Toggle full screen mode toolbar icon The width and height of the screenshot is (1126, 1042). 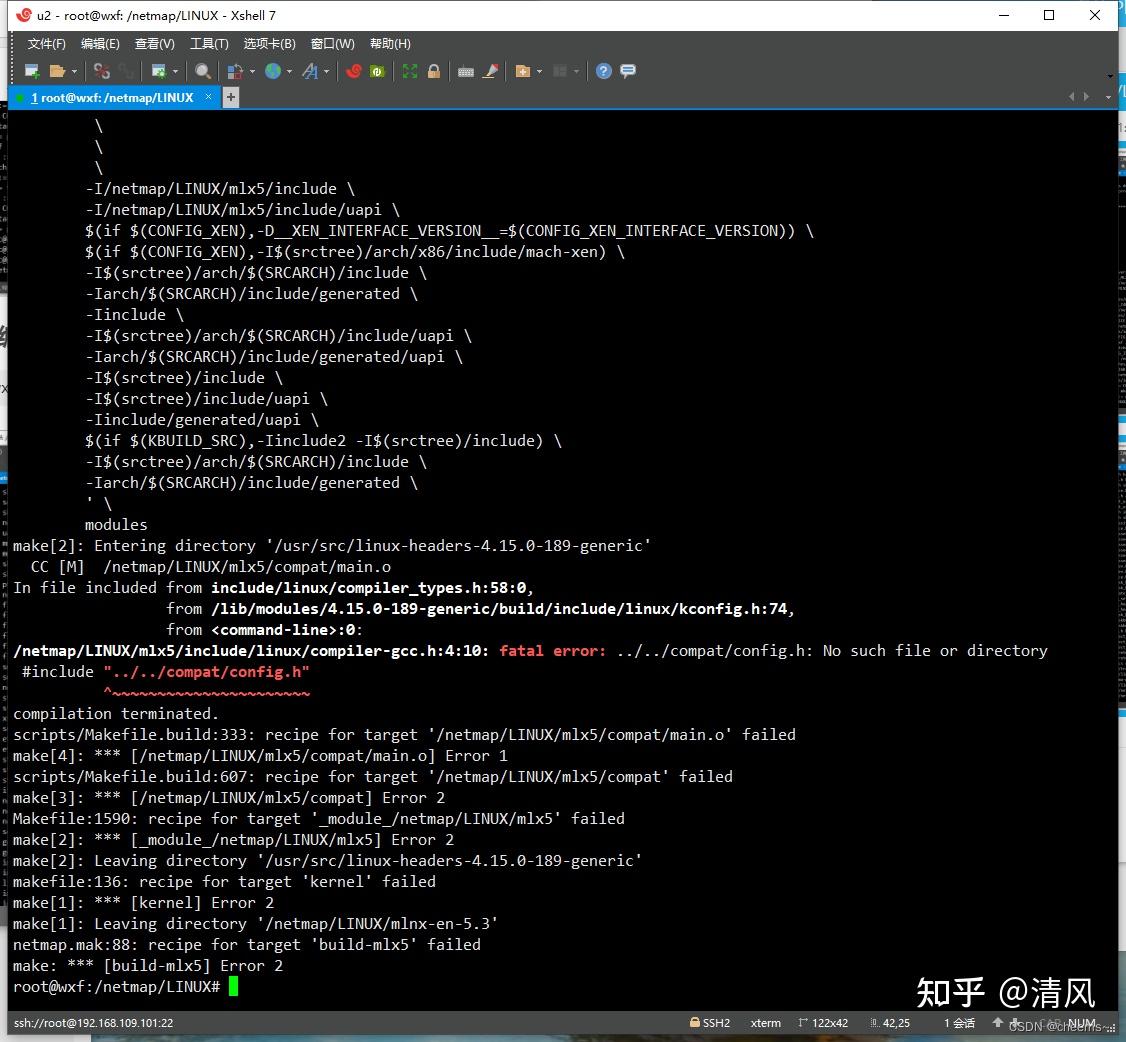(408, 71)
